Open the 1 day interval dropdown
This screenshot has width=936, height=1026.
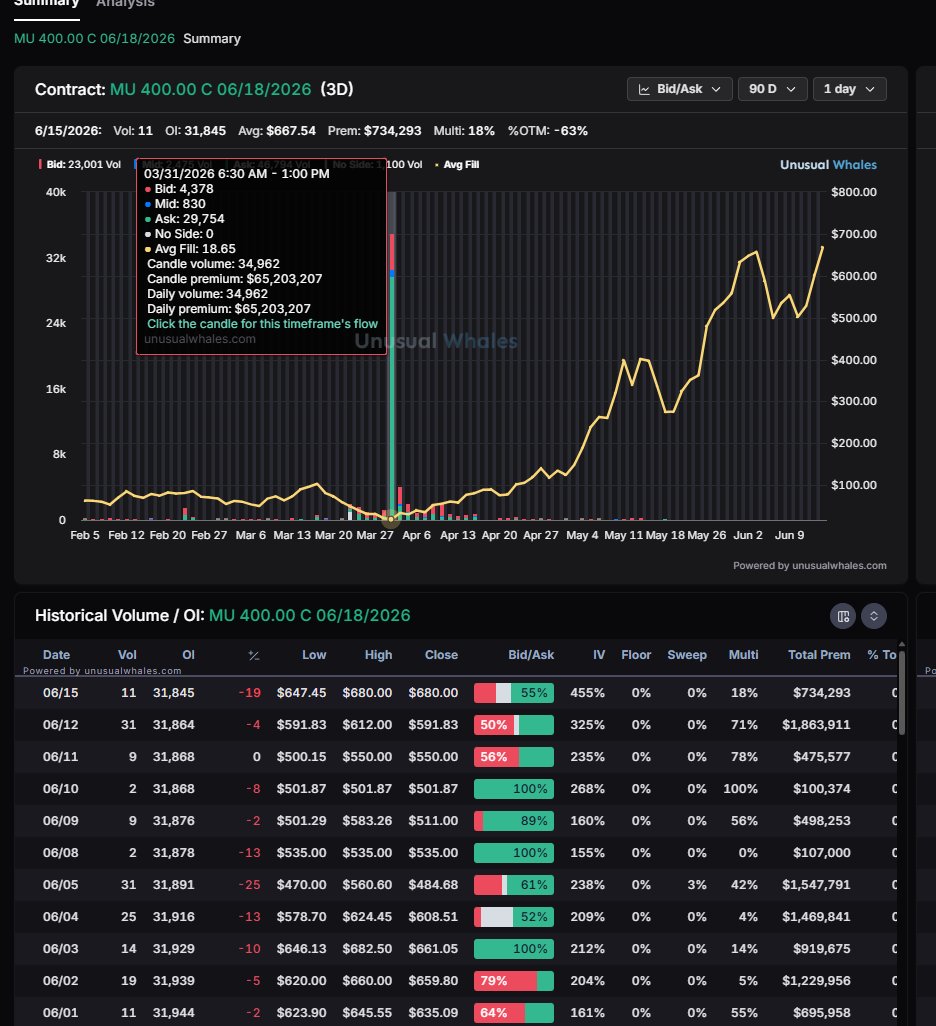(850, 89)
